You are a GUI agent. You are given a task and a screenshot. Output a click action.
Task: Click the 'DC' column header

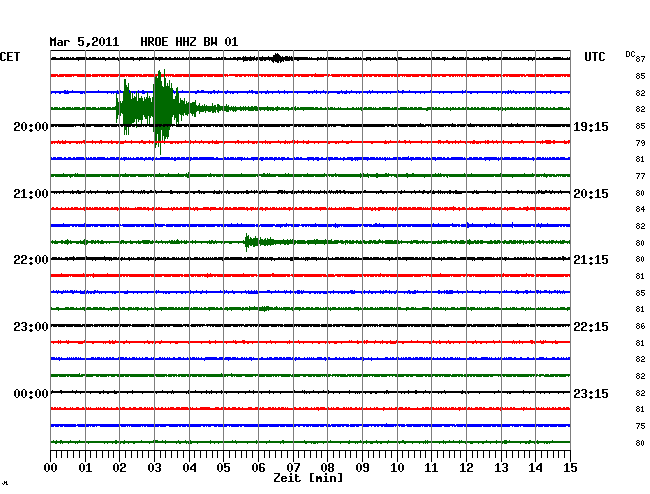point(630,54)
